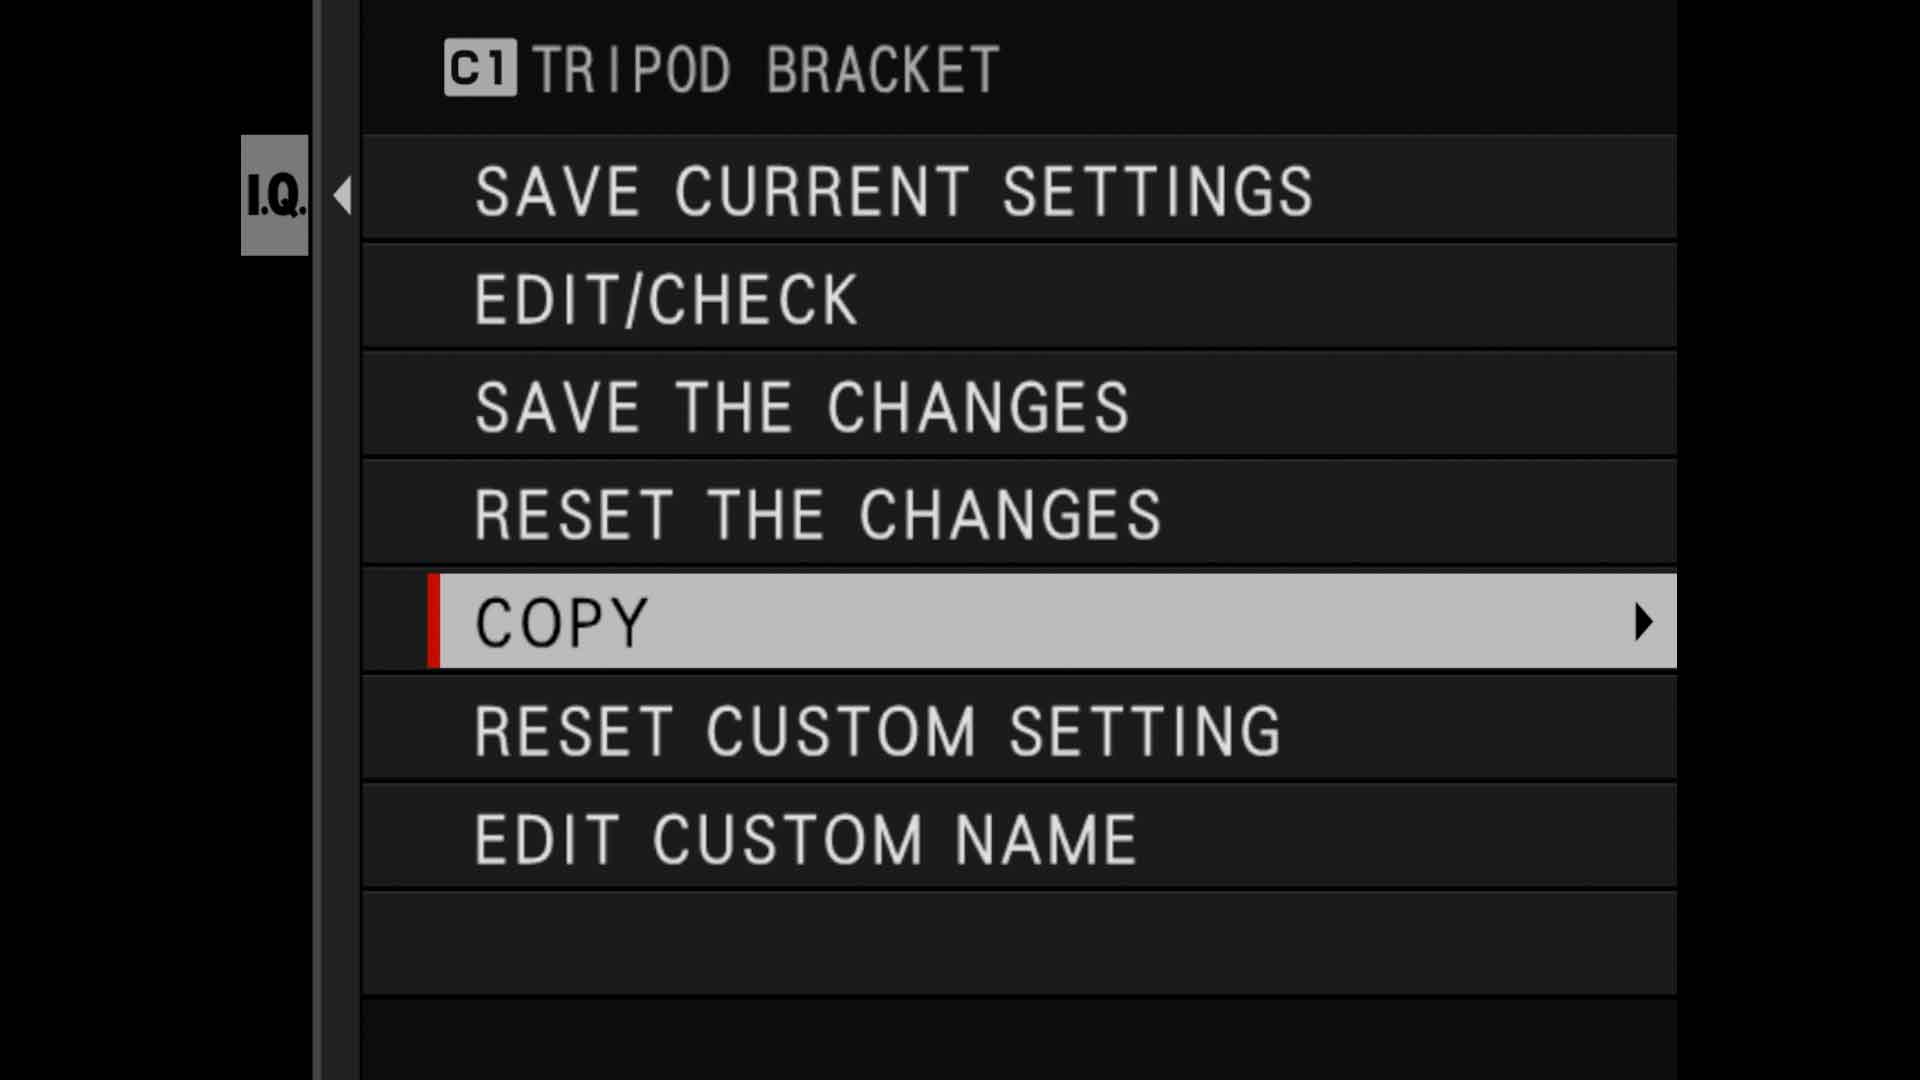
Task: Click the C1 custom bank icon
Action: pyautogui.click(x=480, y=68)
